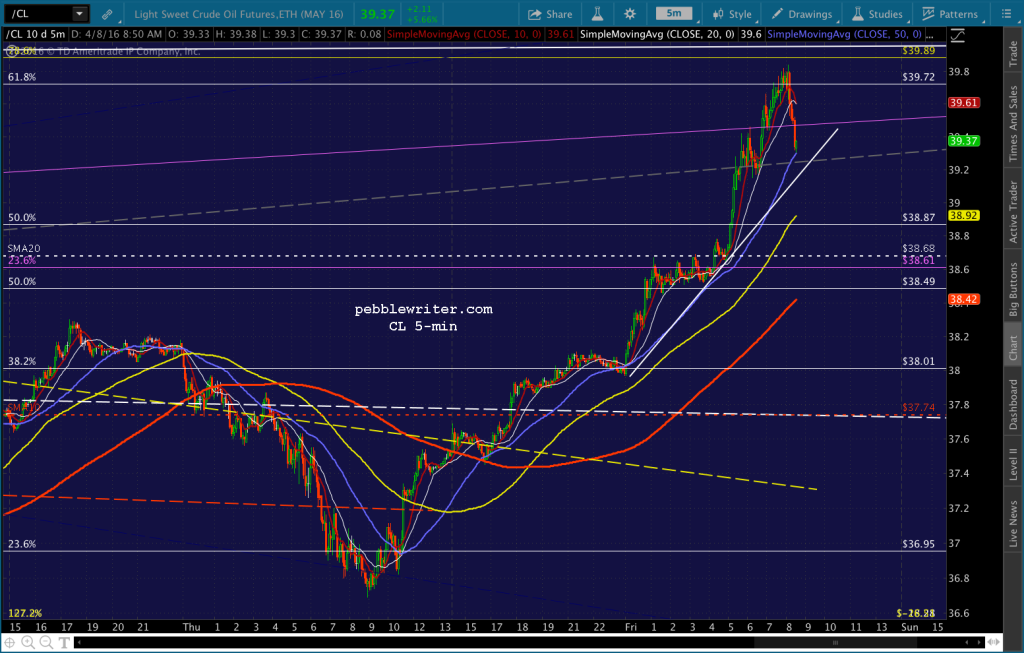Click the zoom in magnifier icon
Image resolution: width=1024 pixels, height=653 pixels.
click(28, 643)
